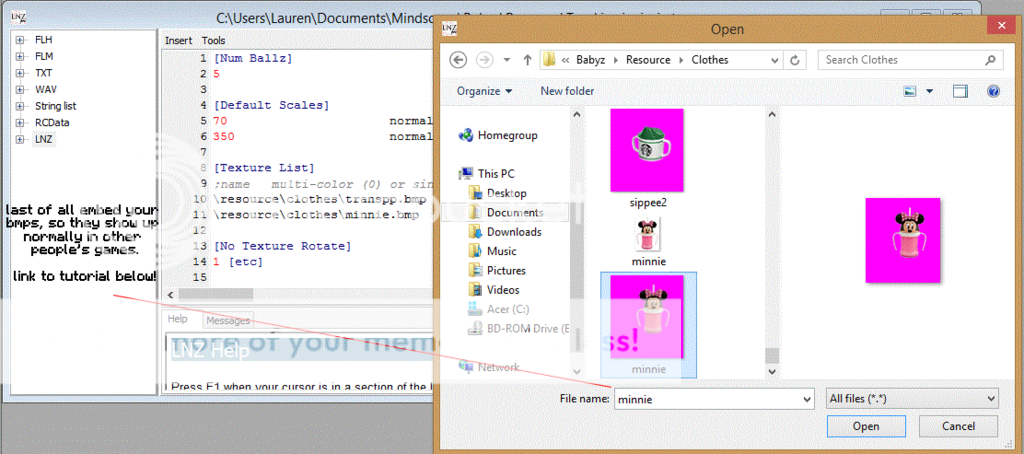Image resolution: width=1024 pixels, height=454 pixels.
Task: Click the [Texture List] line in editor
Action: point(264,169)
